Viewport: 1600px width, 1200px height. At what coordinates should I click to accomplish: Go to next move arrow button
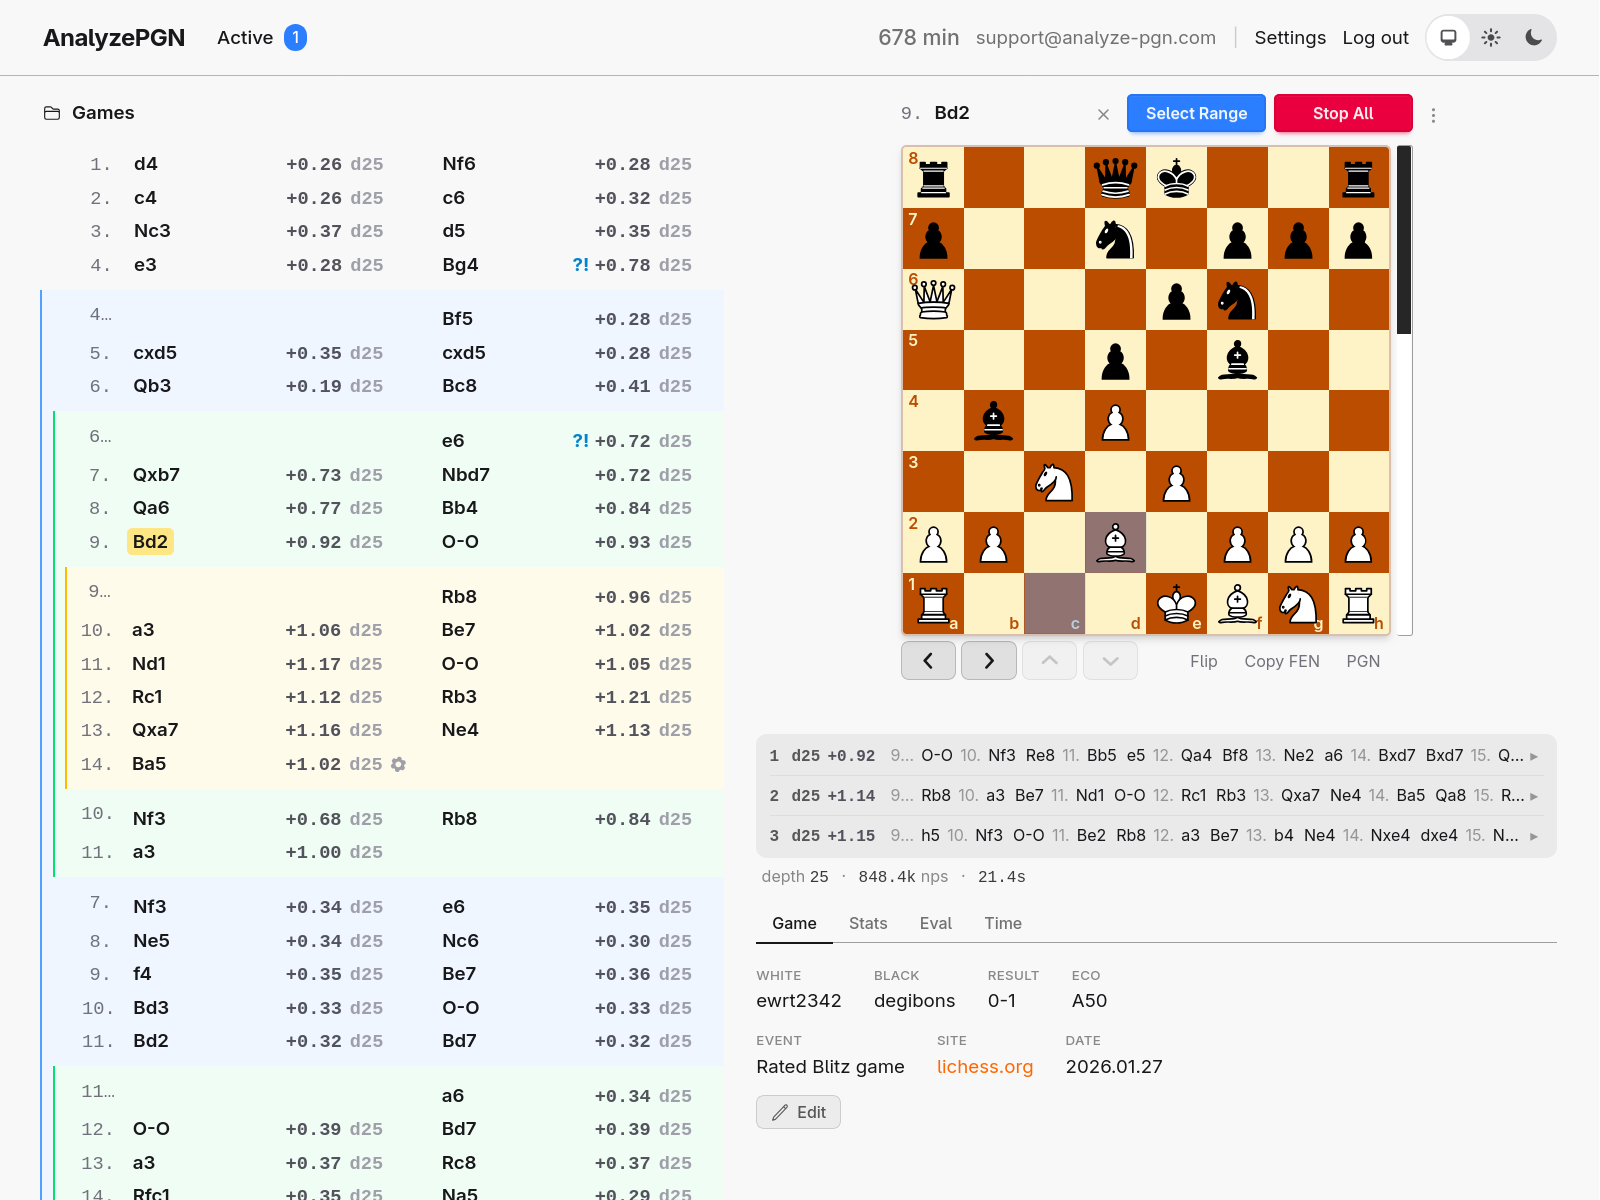[x=989, y=660]
